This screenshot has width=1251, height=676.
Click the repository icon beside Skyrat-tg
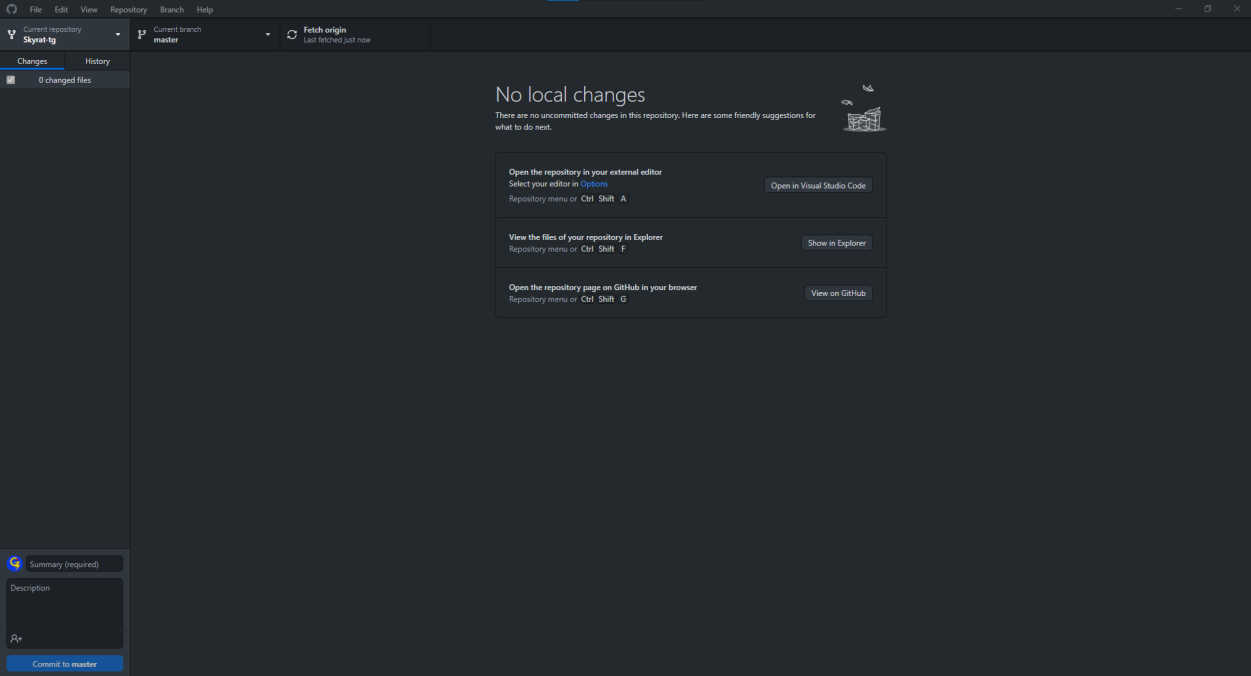point(12,35)
